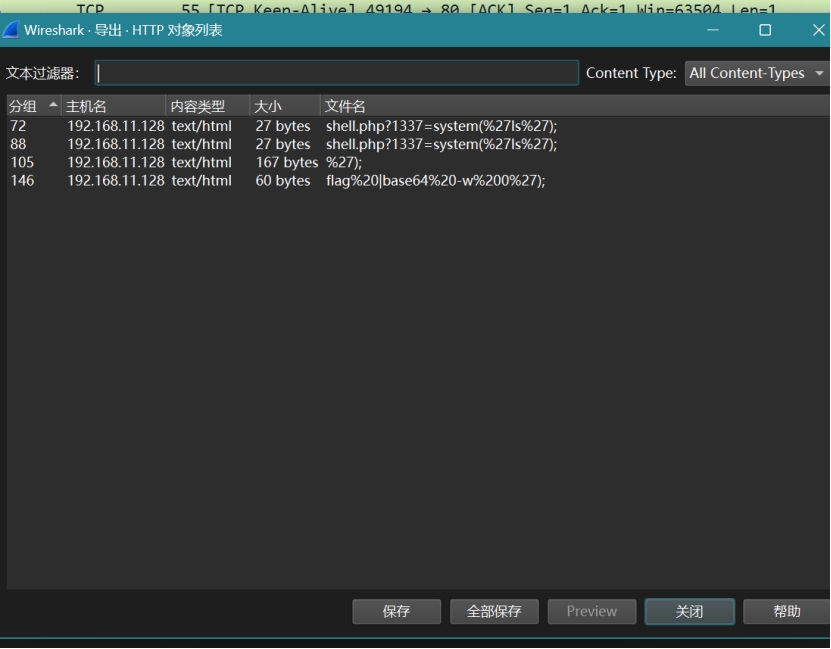
Task: Open help with the 帮助 button
Action: pos(786,611)
